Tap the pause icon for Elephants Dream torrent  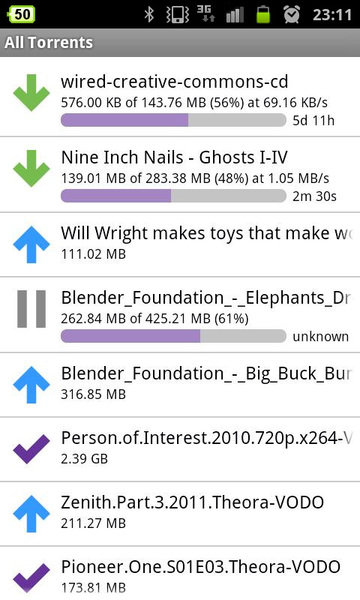31,309
